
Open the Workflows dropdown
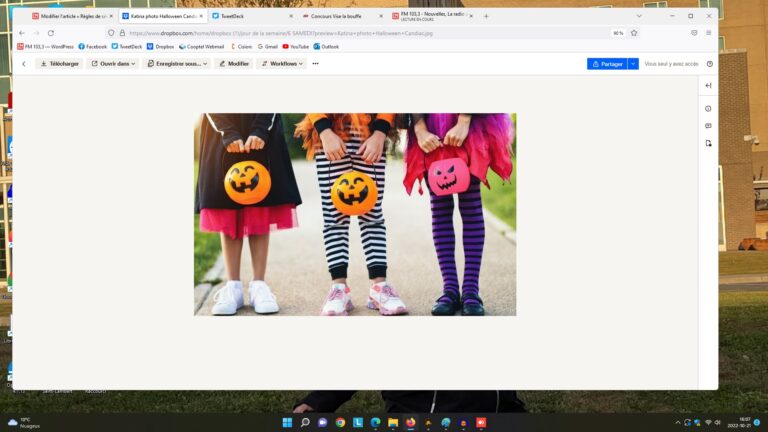pos(282,64)
